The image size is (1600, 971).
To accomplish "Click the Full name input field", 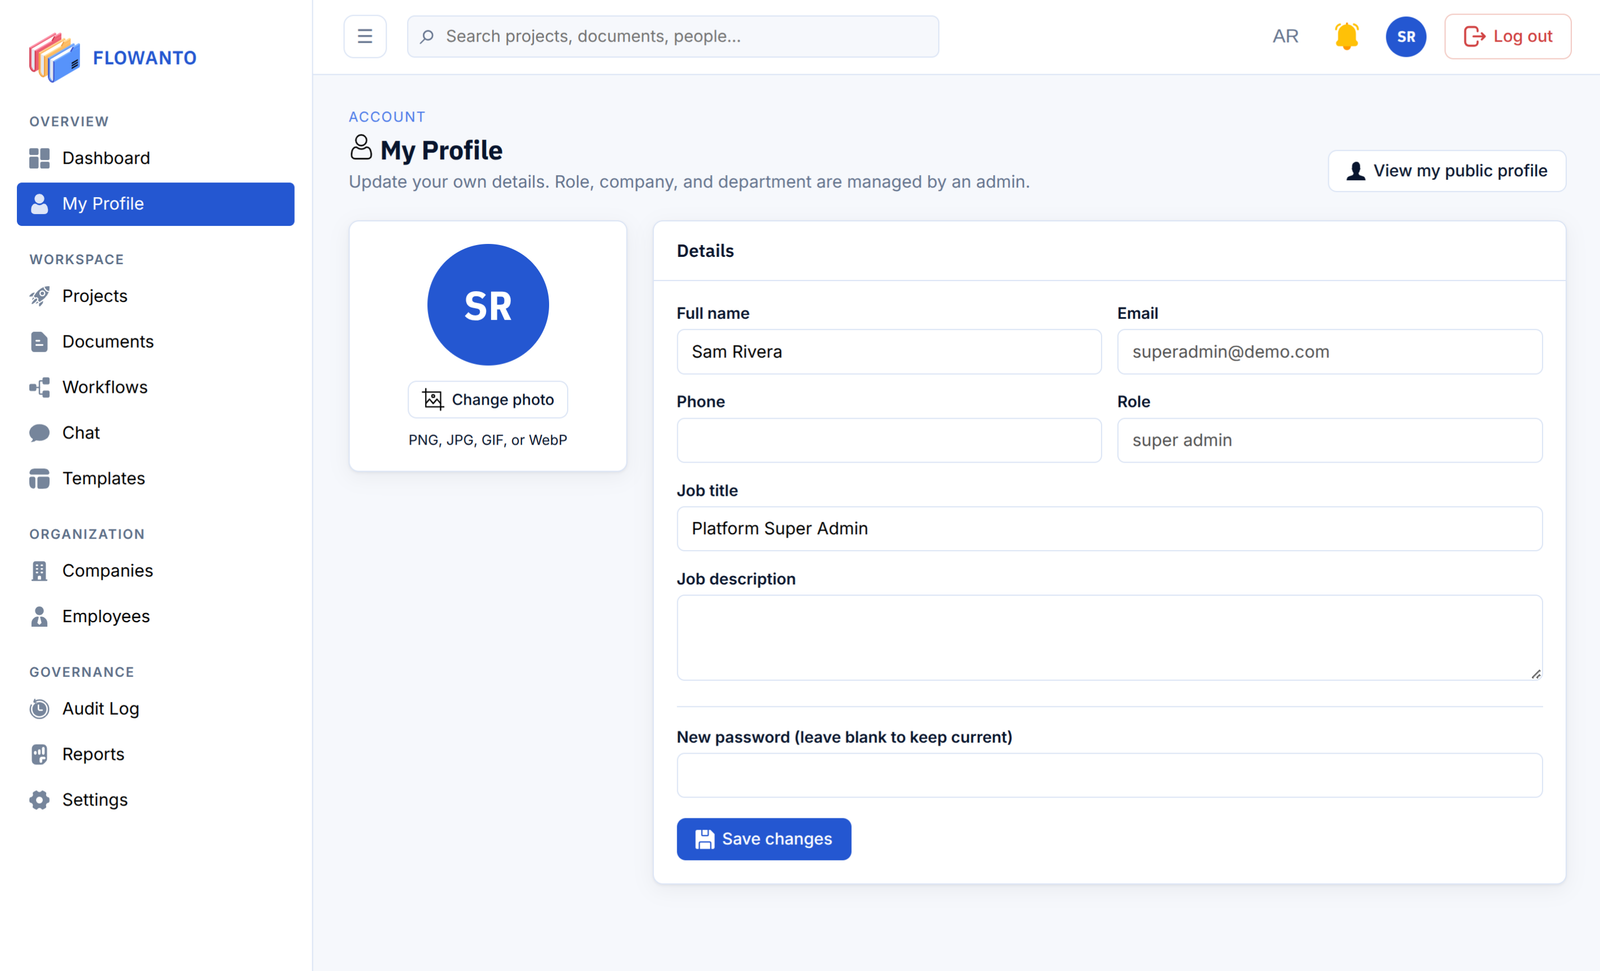I will 889,352.
